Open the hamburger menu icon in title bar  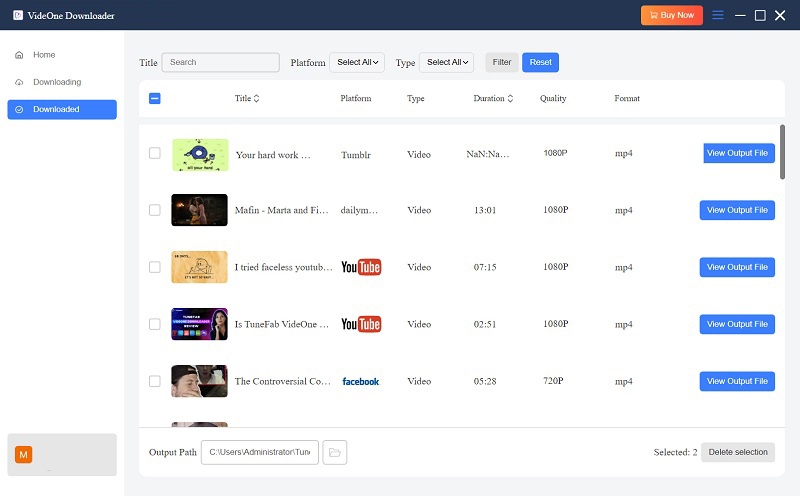coord(717,15)
